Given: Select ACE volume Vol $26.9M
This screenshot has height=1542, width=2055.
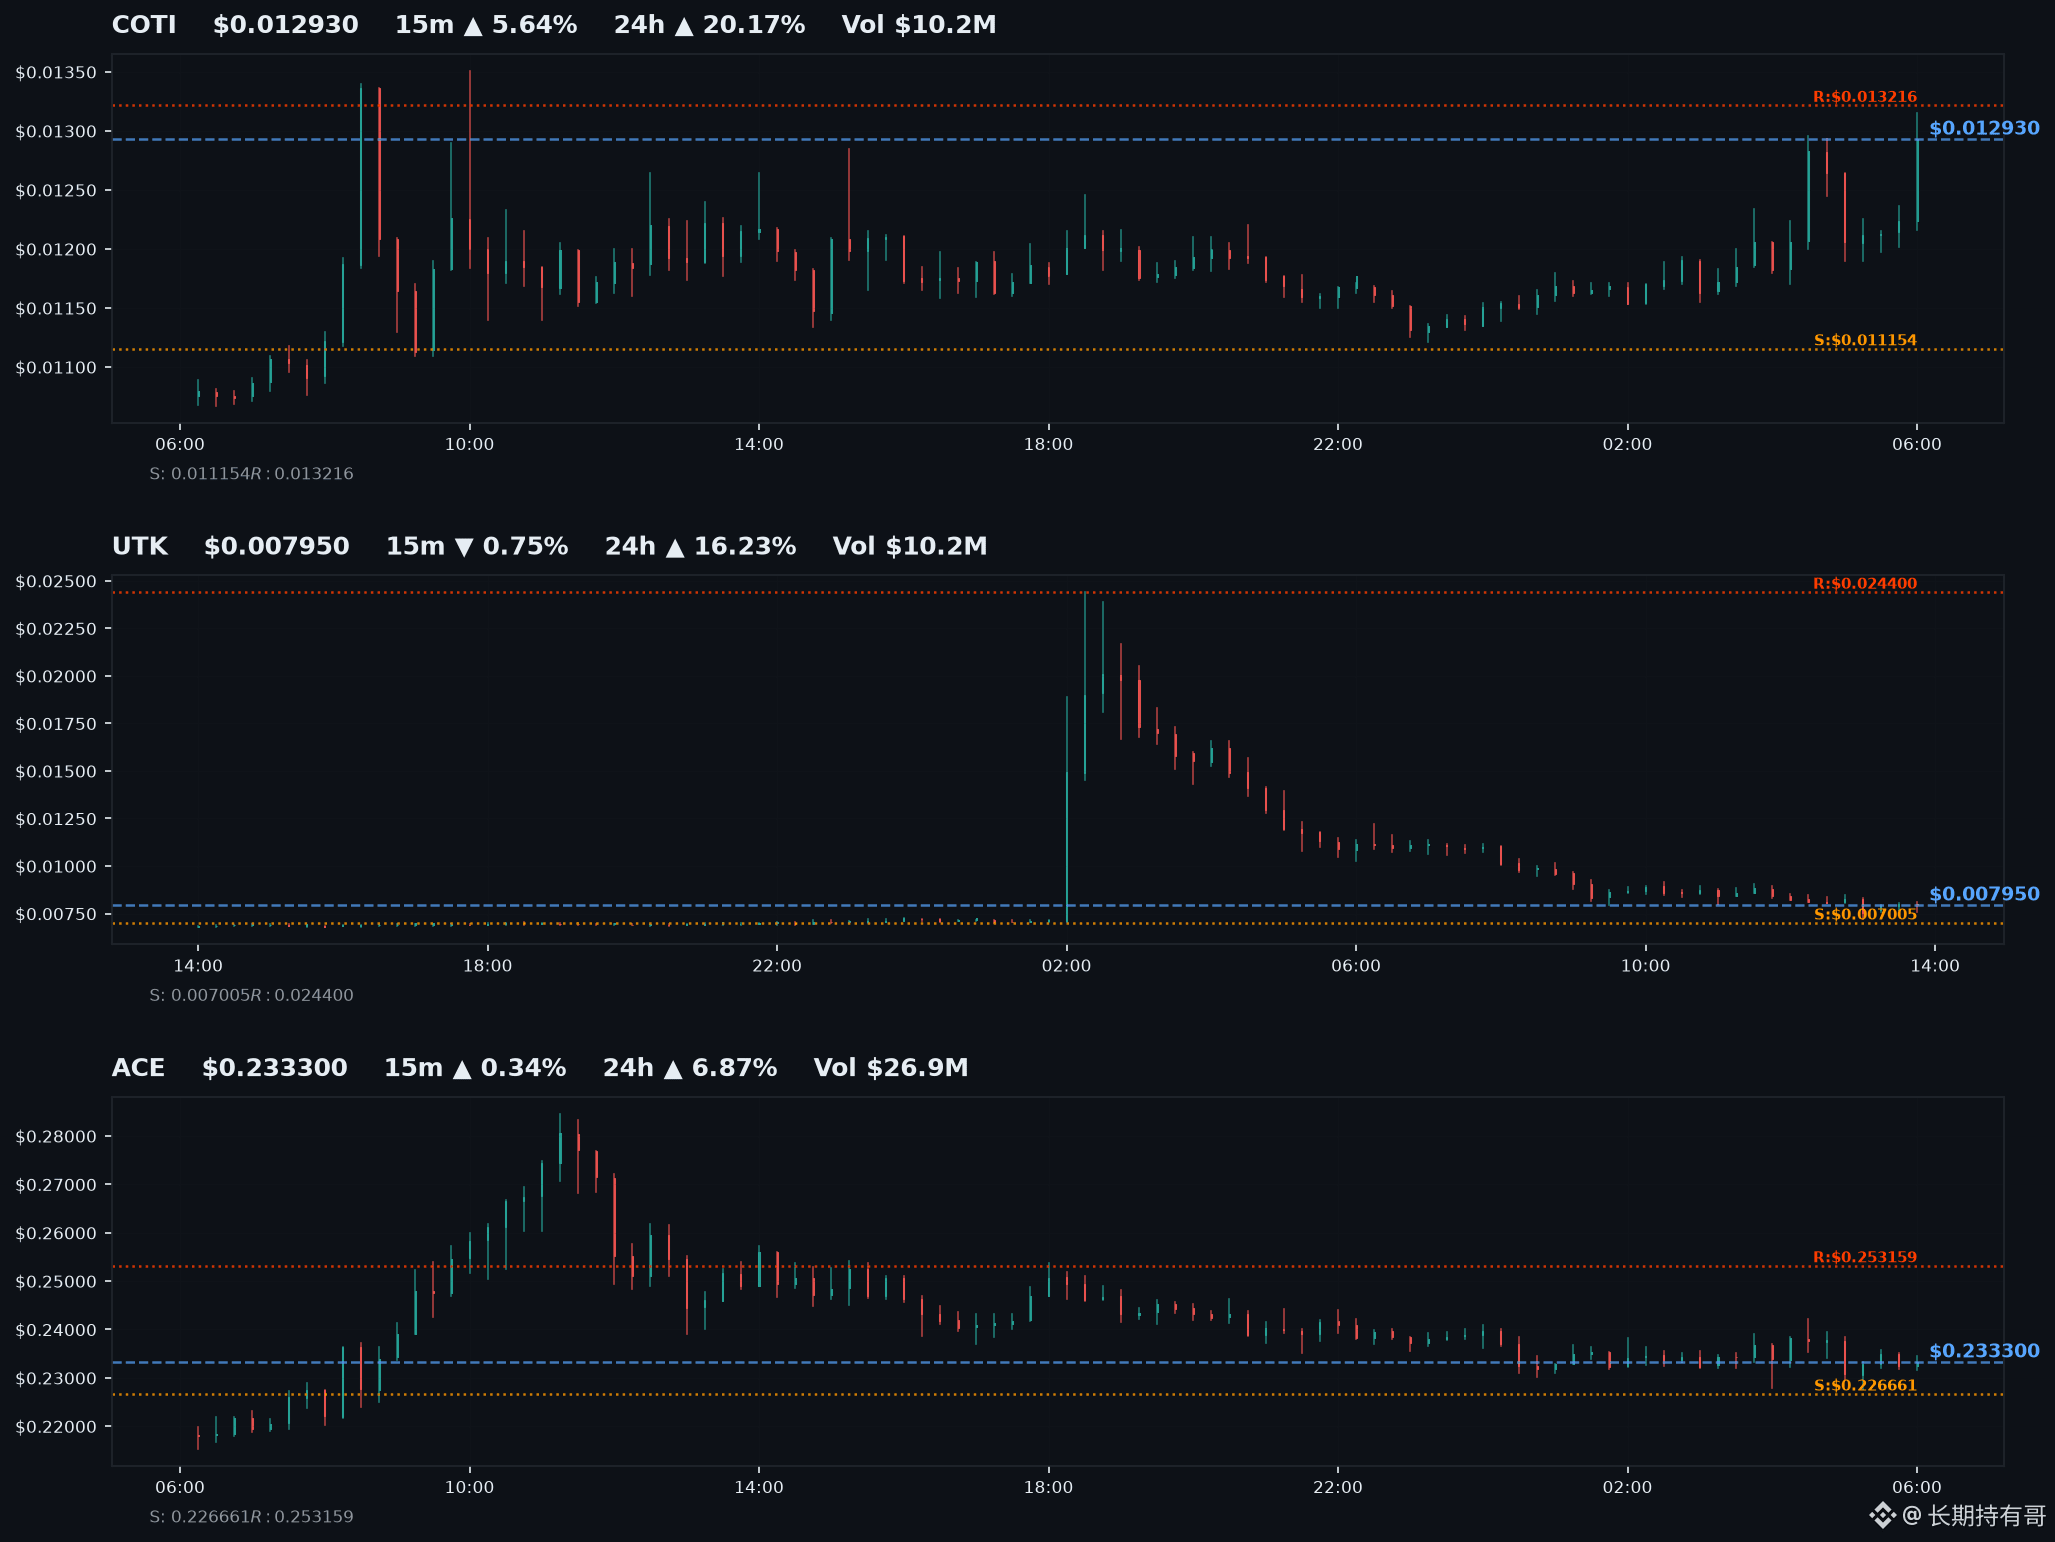Looking at the screenshot, I should pos(891,1069).
